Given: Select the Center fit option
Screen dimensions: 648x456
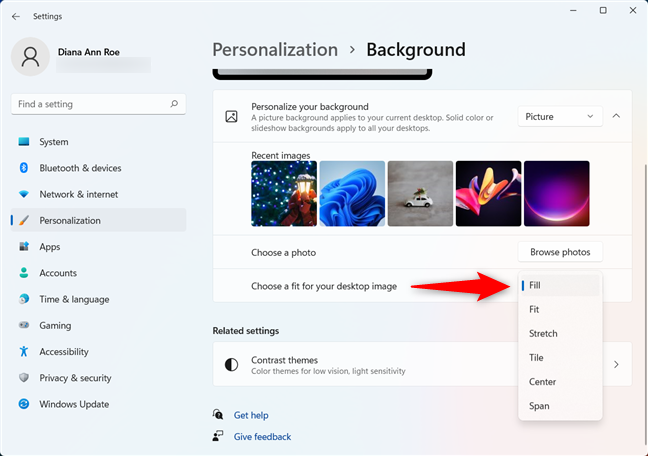Looking at the screenshot, I should click(x=560, y=382).
